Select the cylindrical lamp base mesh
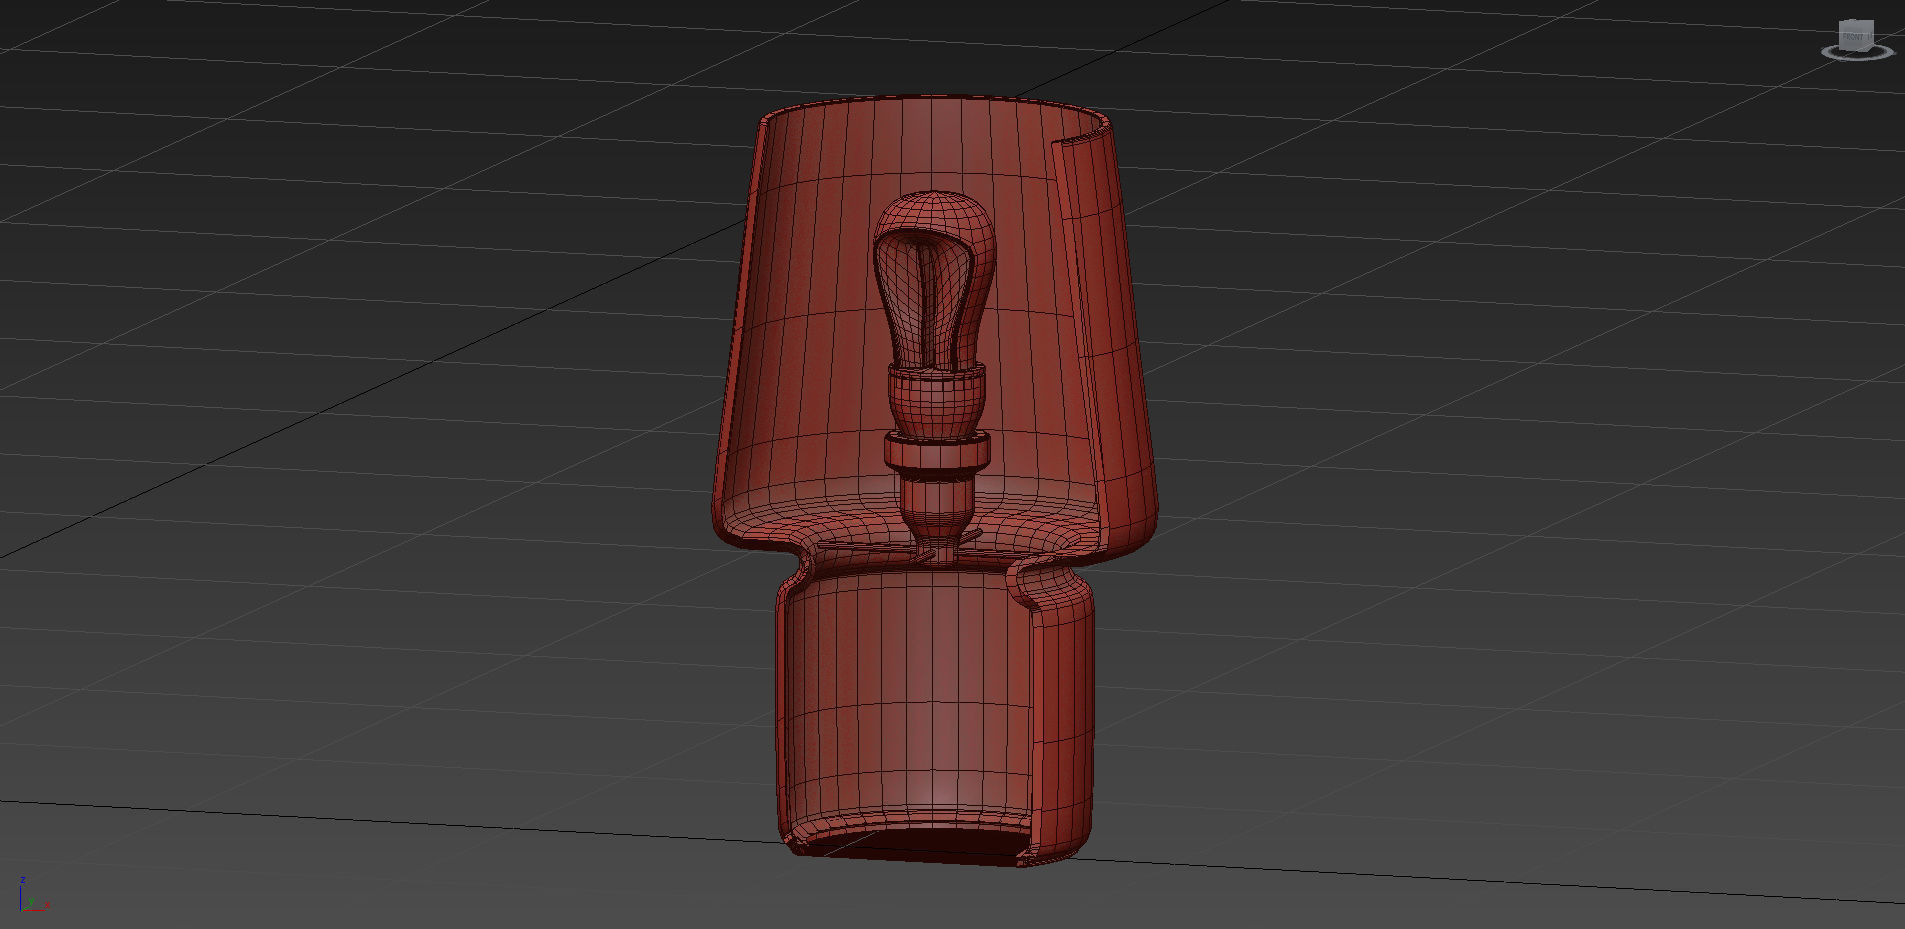Viewport: 1905px width, 929px height. (935, 715)
